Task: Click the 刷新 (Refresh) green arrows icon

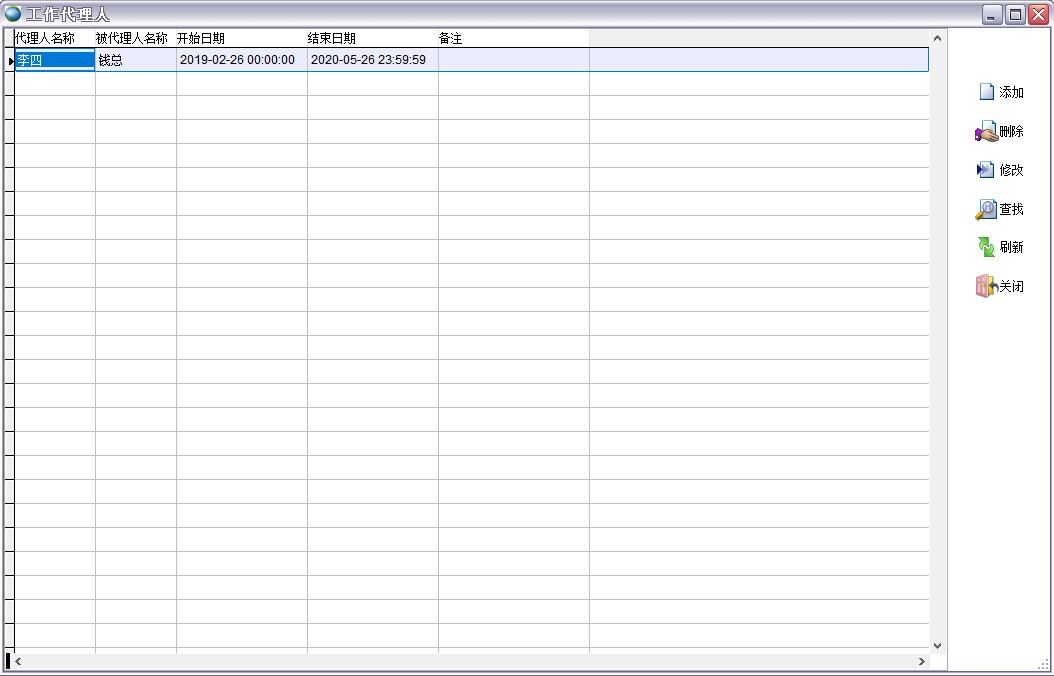Action: click(x=986, y=247)
